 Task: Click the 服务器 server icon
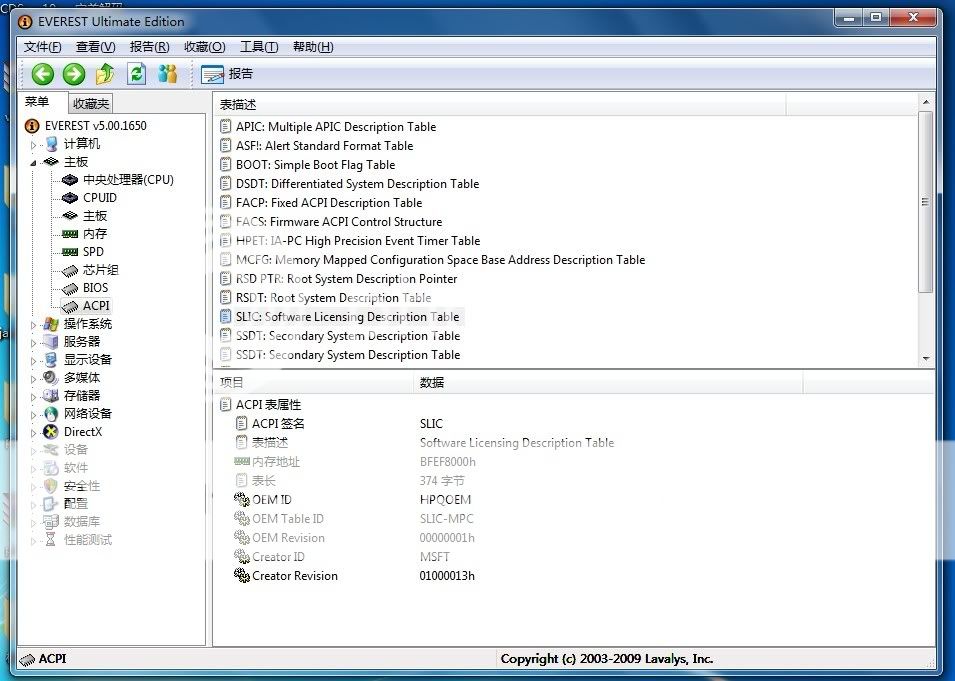[x=51, y=342]
